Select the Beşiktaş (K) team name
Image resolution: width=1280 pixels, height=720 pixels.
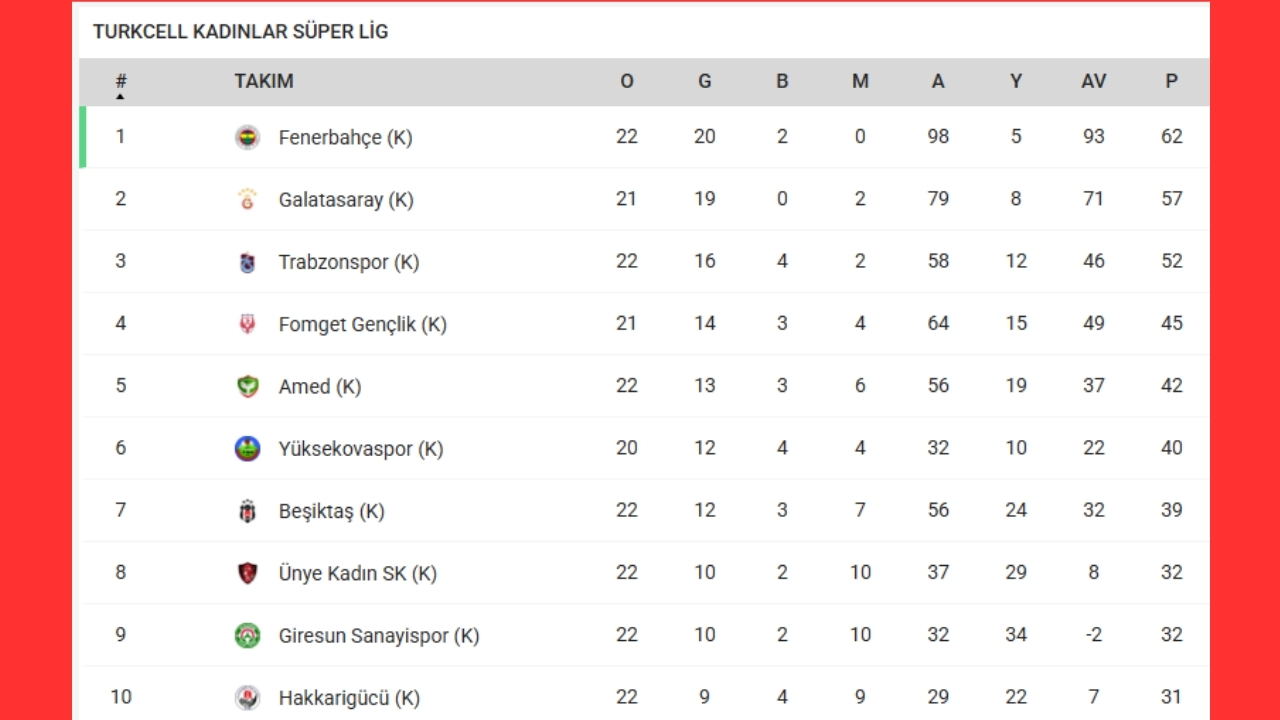[x=331, y=511]
